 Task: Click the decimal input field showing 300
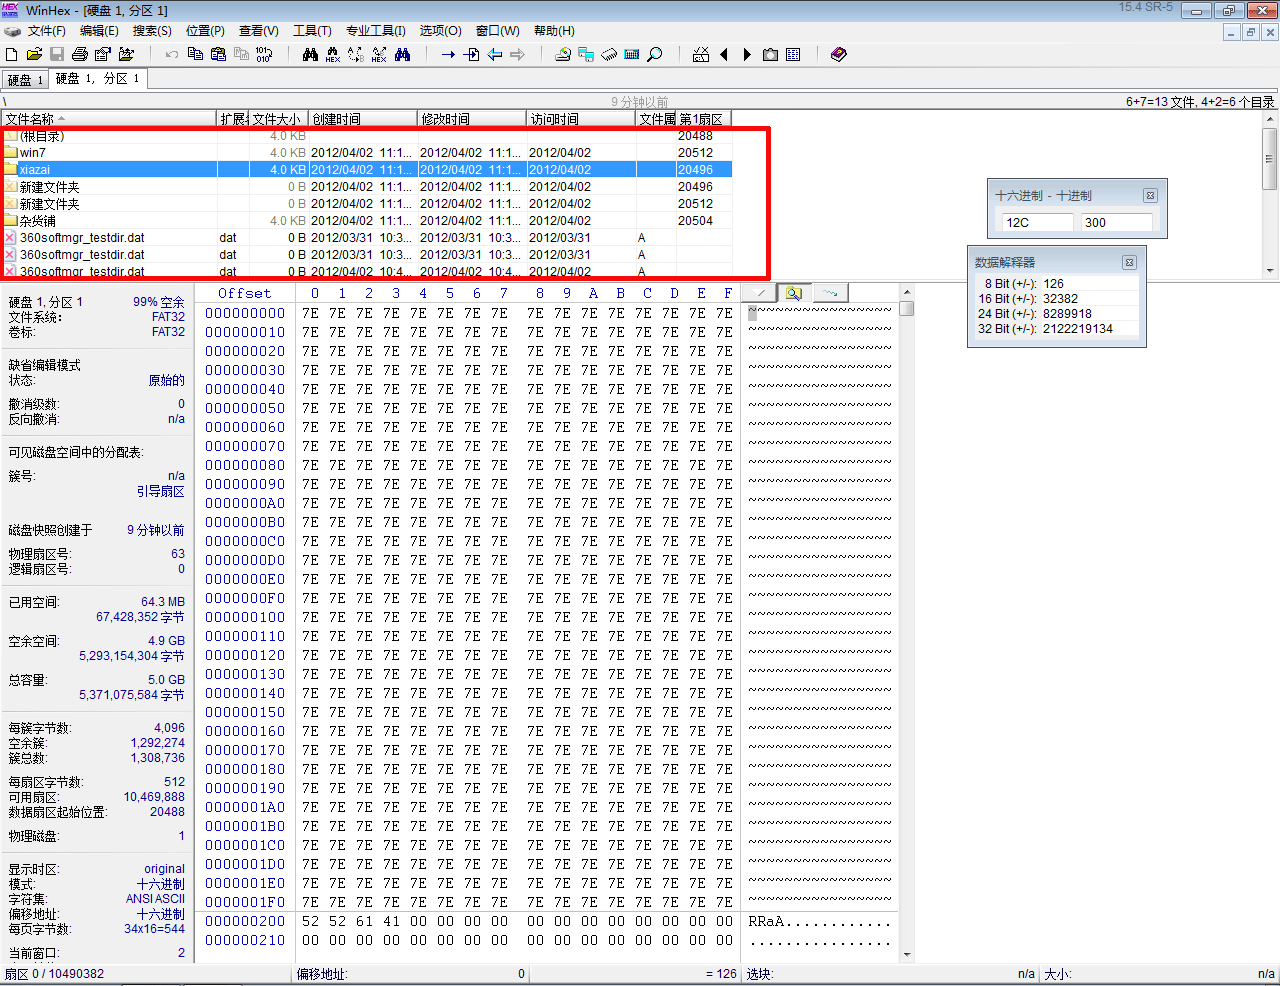click(1116, 223)
